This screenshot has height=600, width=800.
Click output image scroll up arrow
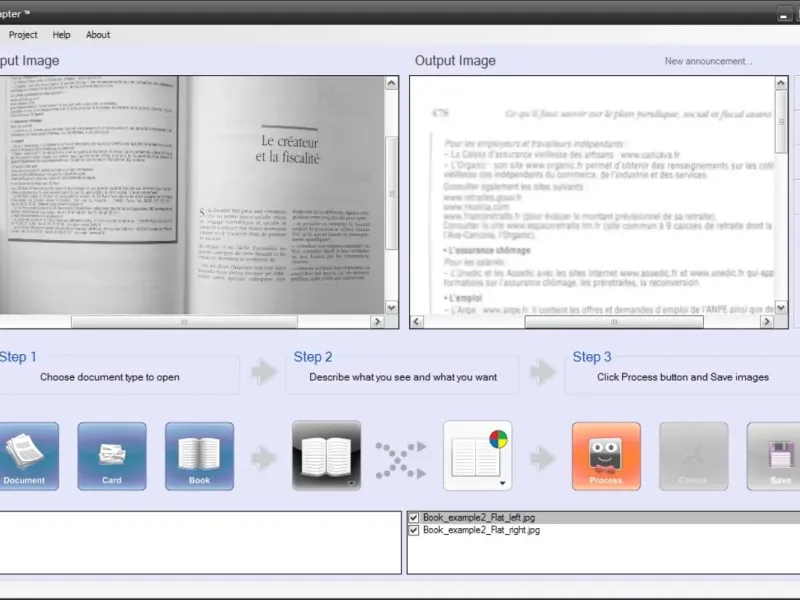point(781,83)
